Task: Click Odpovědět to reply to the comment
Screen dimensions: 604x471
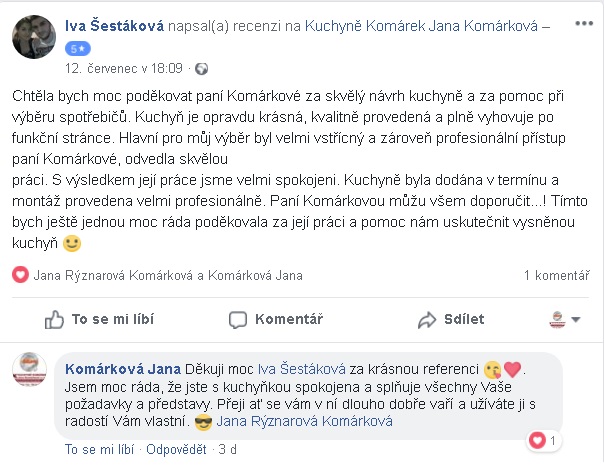Action: [176, 449]
